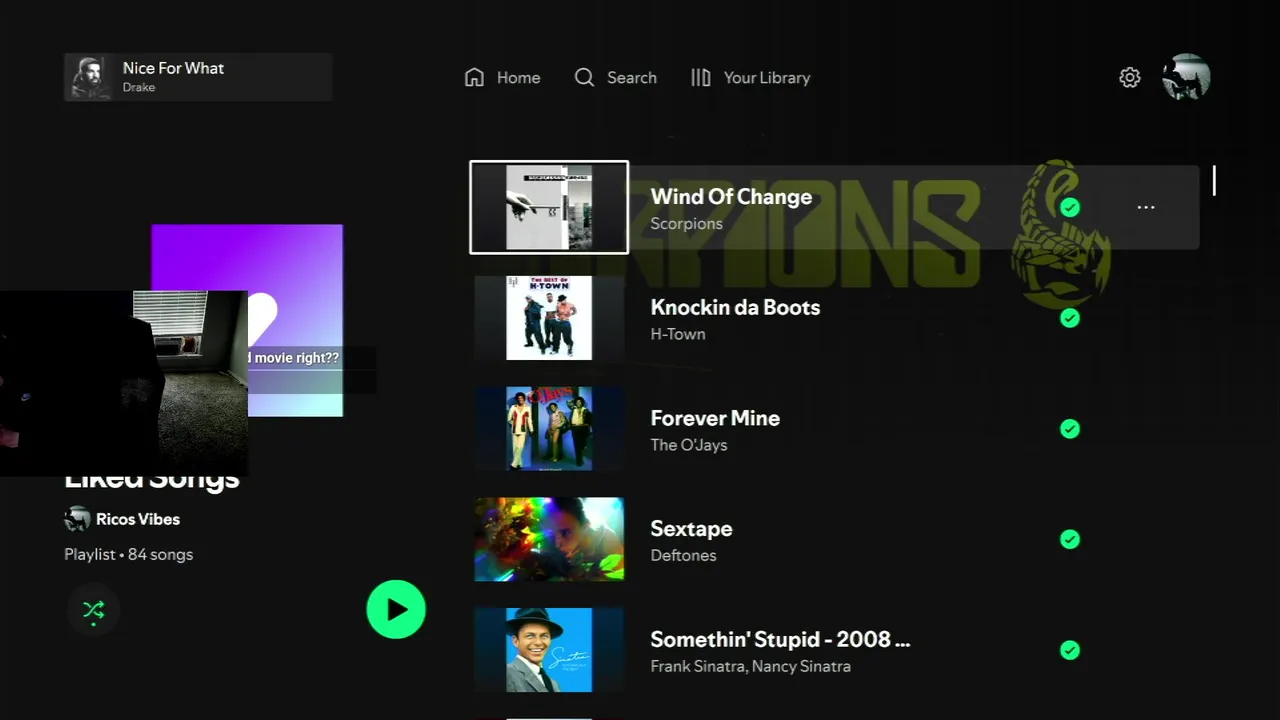Toggle shuffle for Liked Songs
This screenshot has width=1280, height=720.
[93, 610]
